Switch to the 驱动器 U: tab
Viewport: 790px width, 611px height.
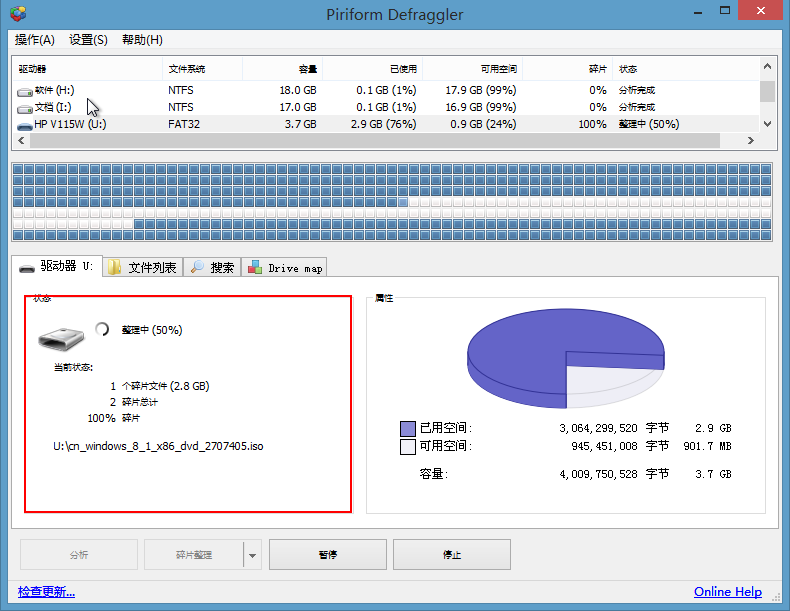[x=57, y=266]
